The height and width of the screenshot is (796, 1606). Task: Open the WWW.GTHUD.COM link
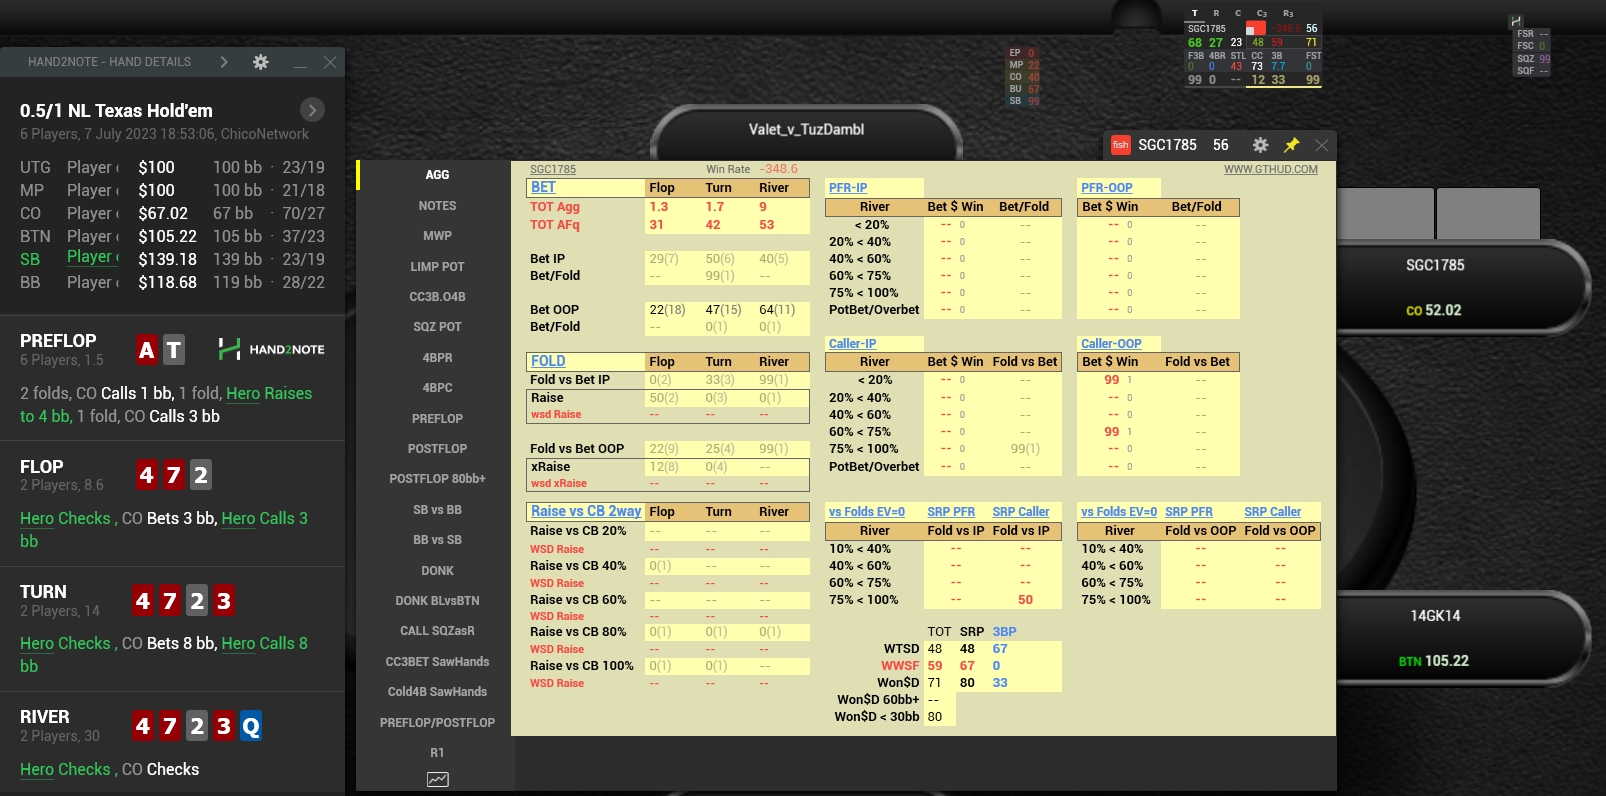tap(1270, 170)
